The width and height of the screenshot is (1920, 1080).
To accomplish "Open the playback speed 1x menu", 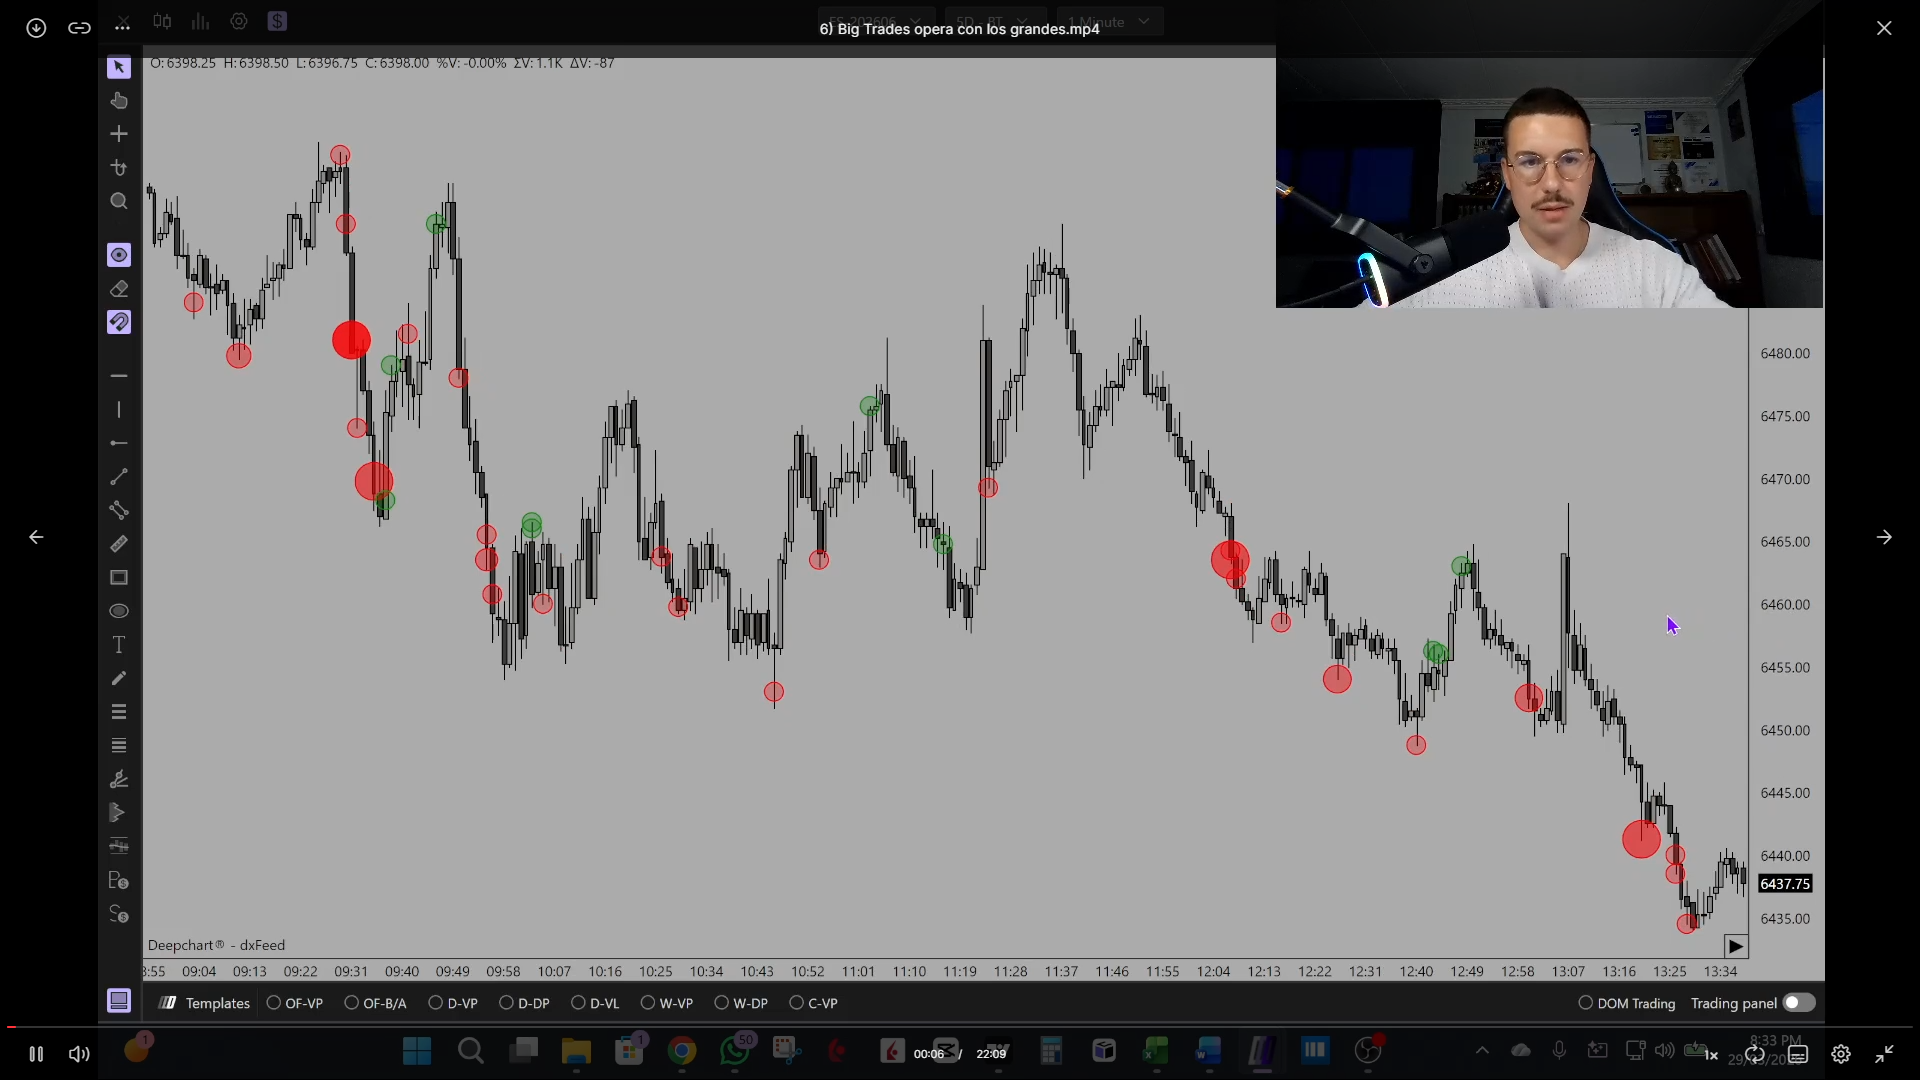I will click(1711, 1054).
